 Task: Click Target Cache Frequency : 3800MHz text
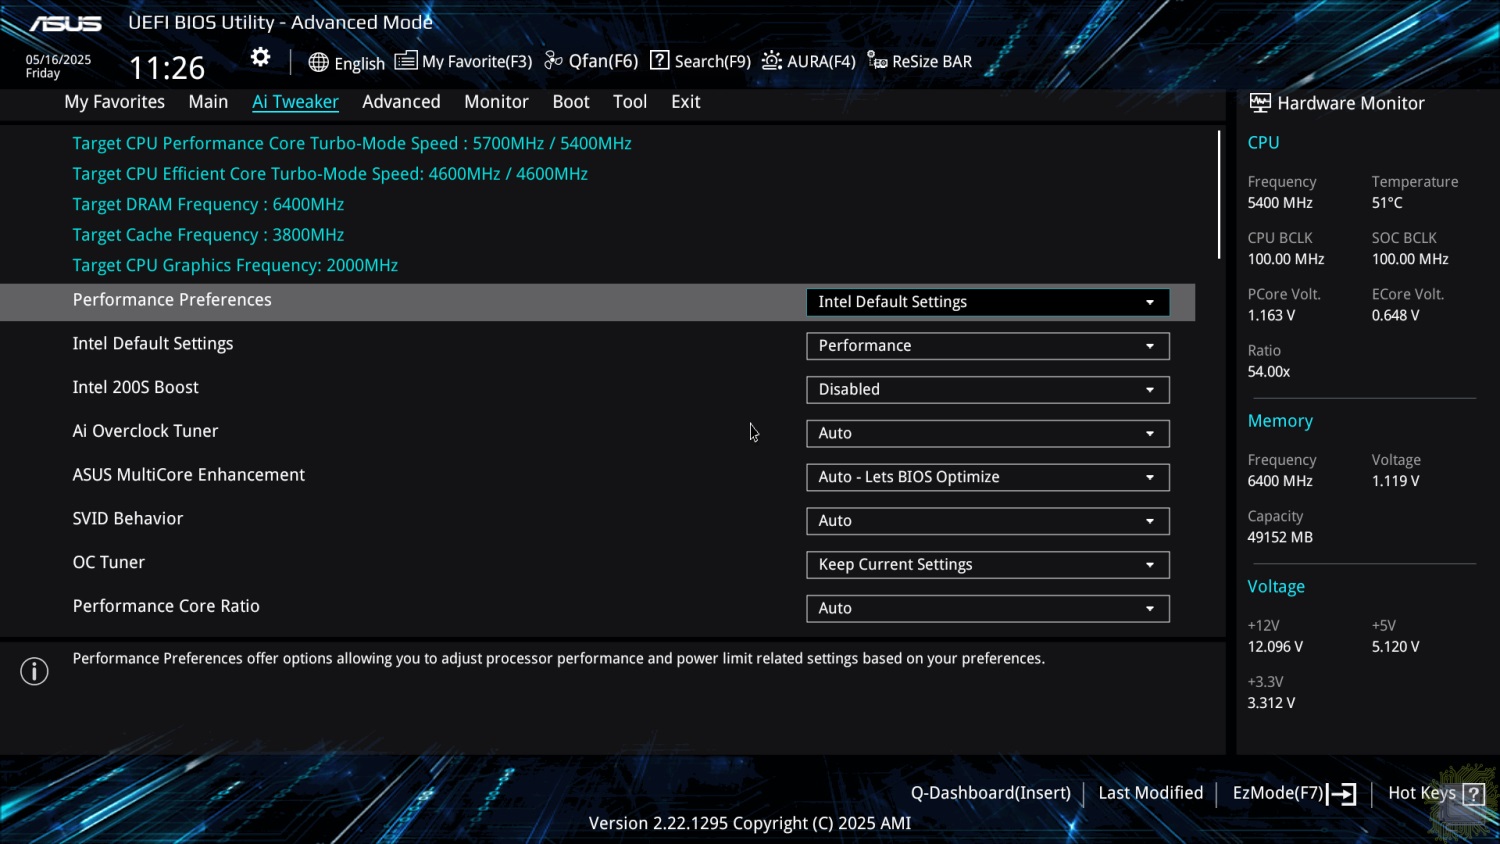click(208, 235)
